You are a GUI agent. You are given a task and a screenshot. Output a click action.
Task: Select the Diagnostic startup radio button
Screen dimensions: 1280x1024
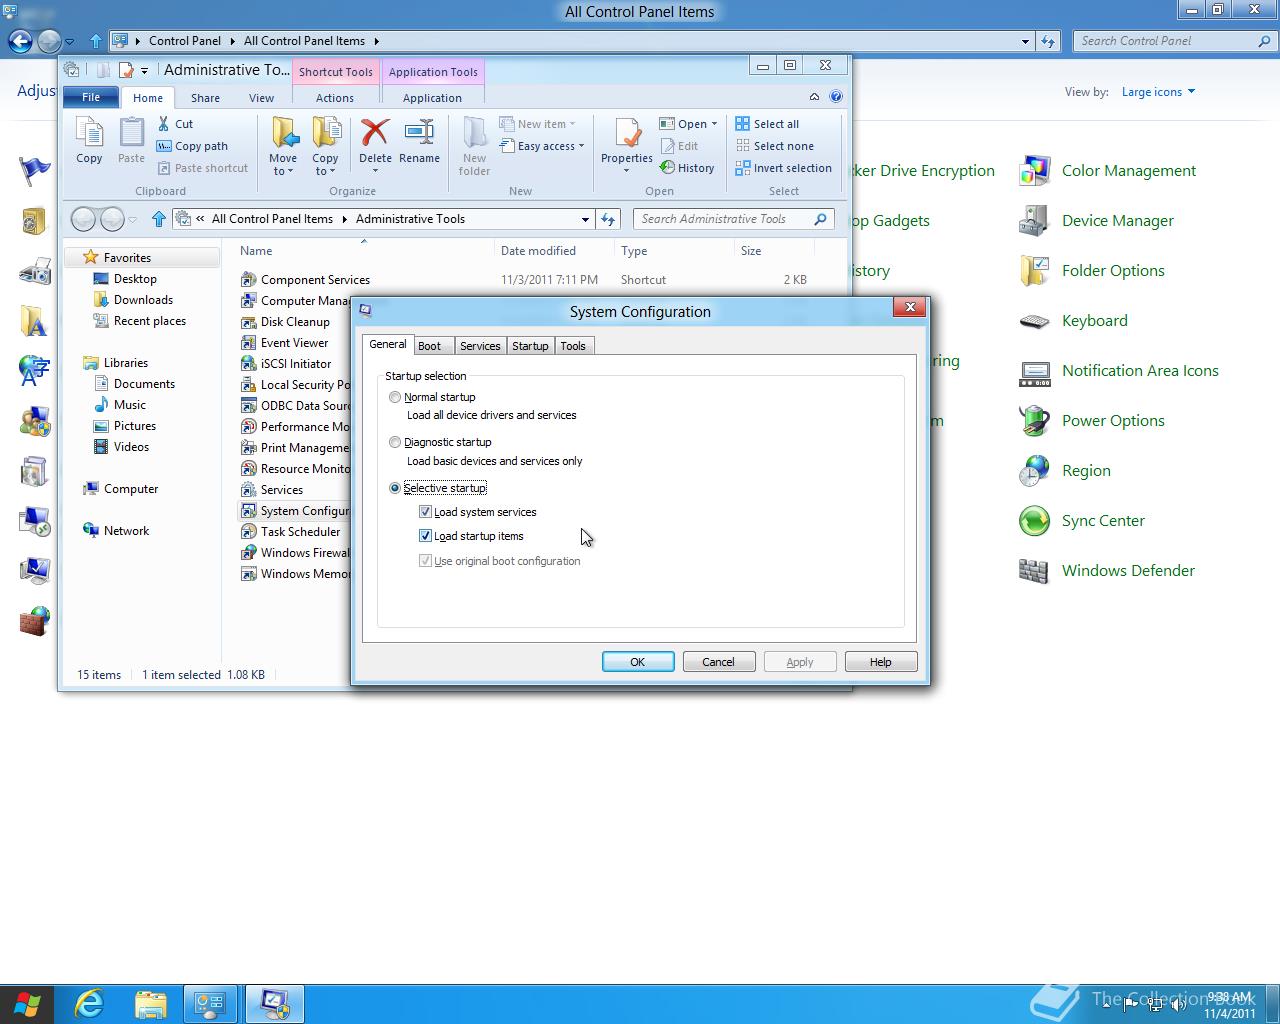point(395,442)
